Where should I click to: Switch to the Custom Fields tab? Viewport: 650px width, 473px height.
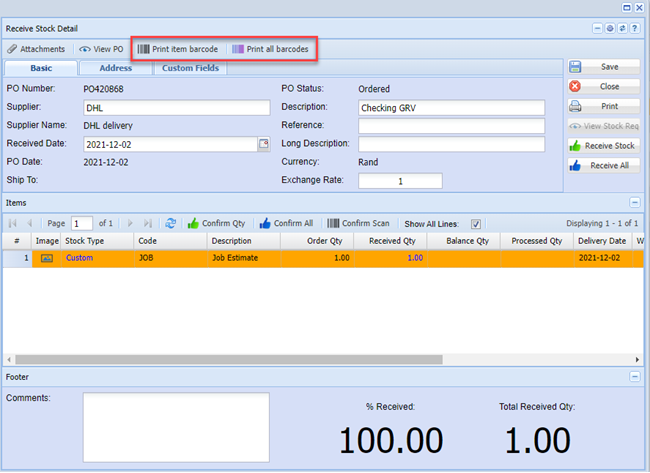(x=190, y=68)
